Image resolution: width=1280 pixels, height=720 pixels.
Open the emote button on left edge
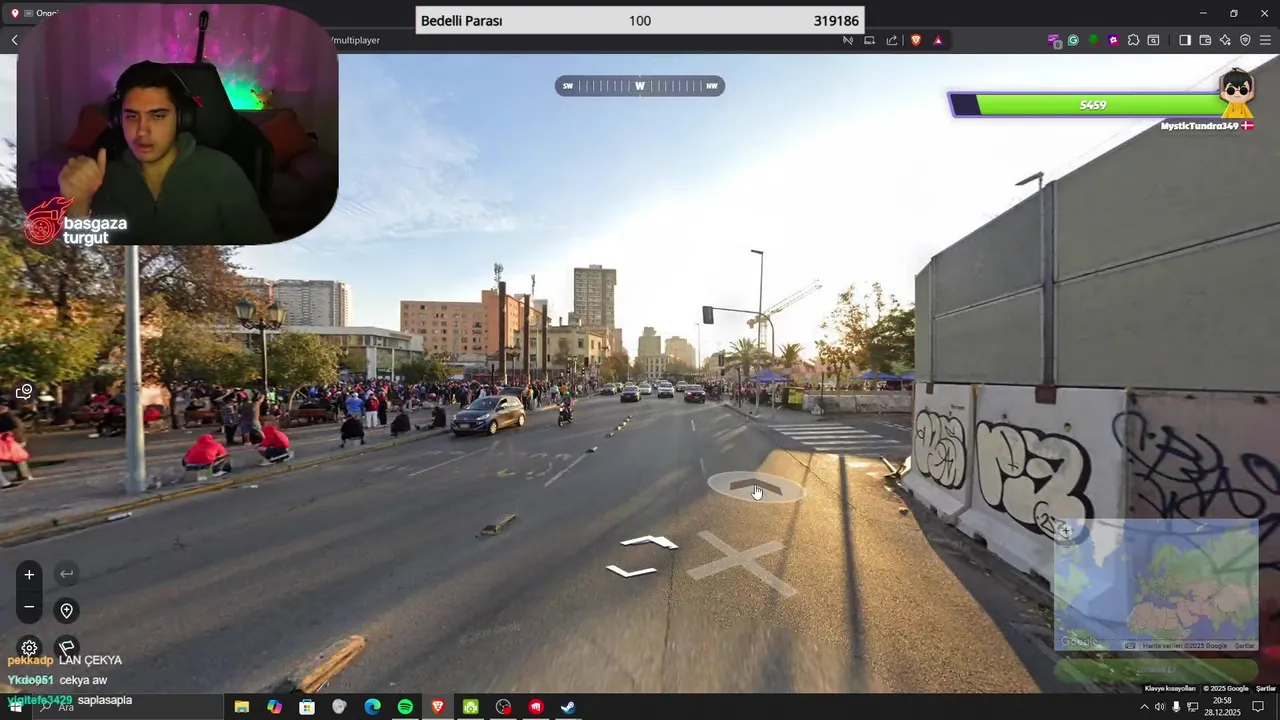pyautogui.click(x=24, y=392)
